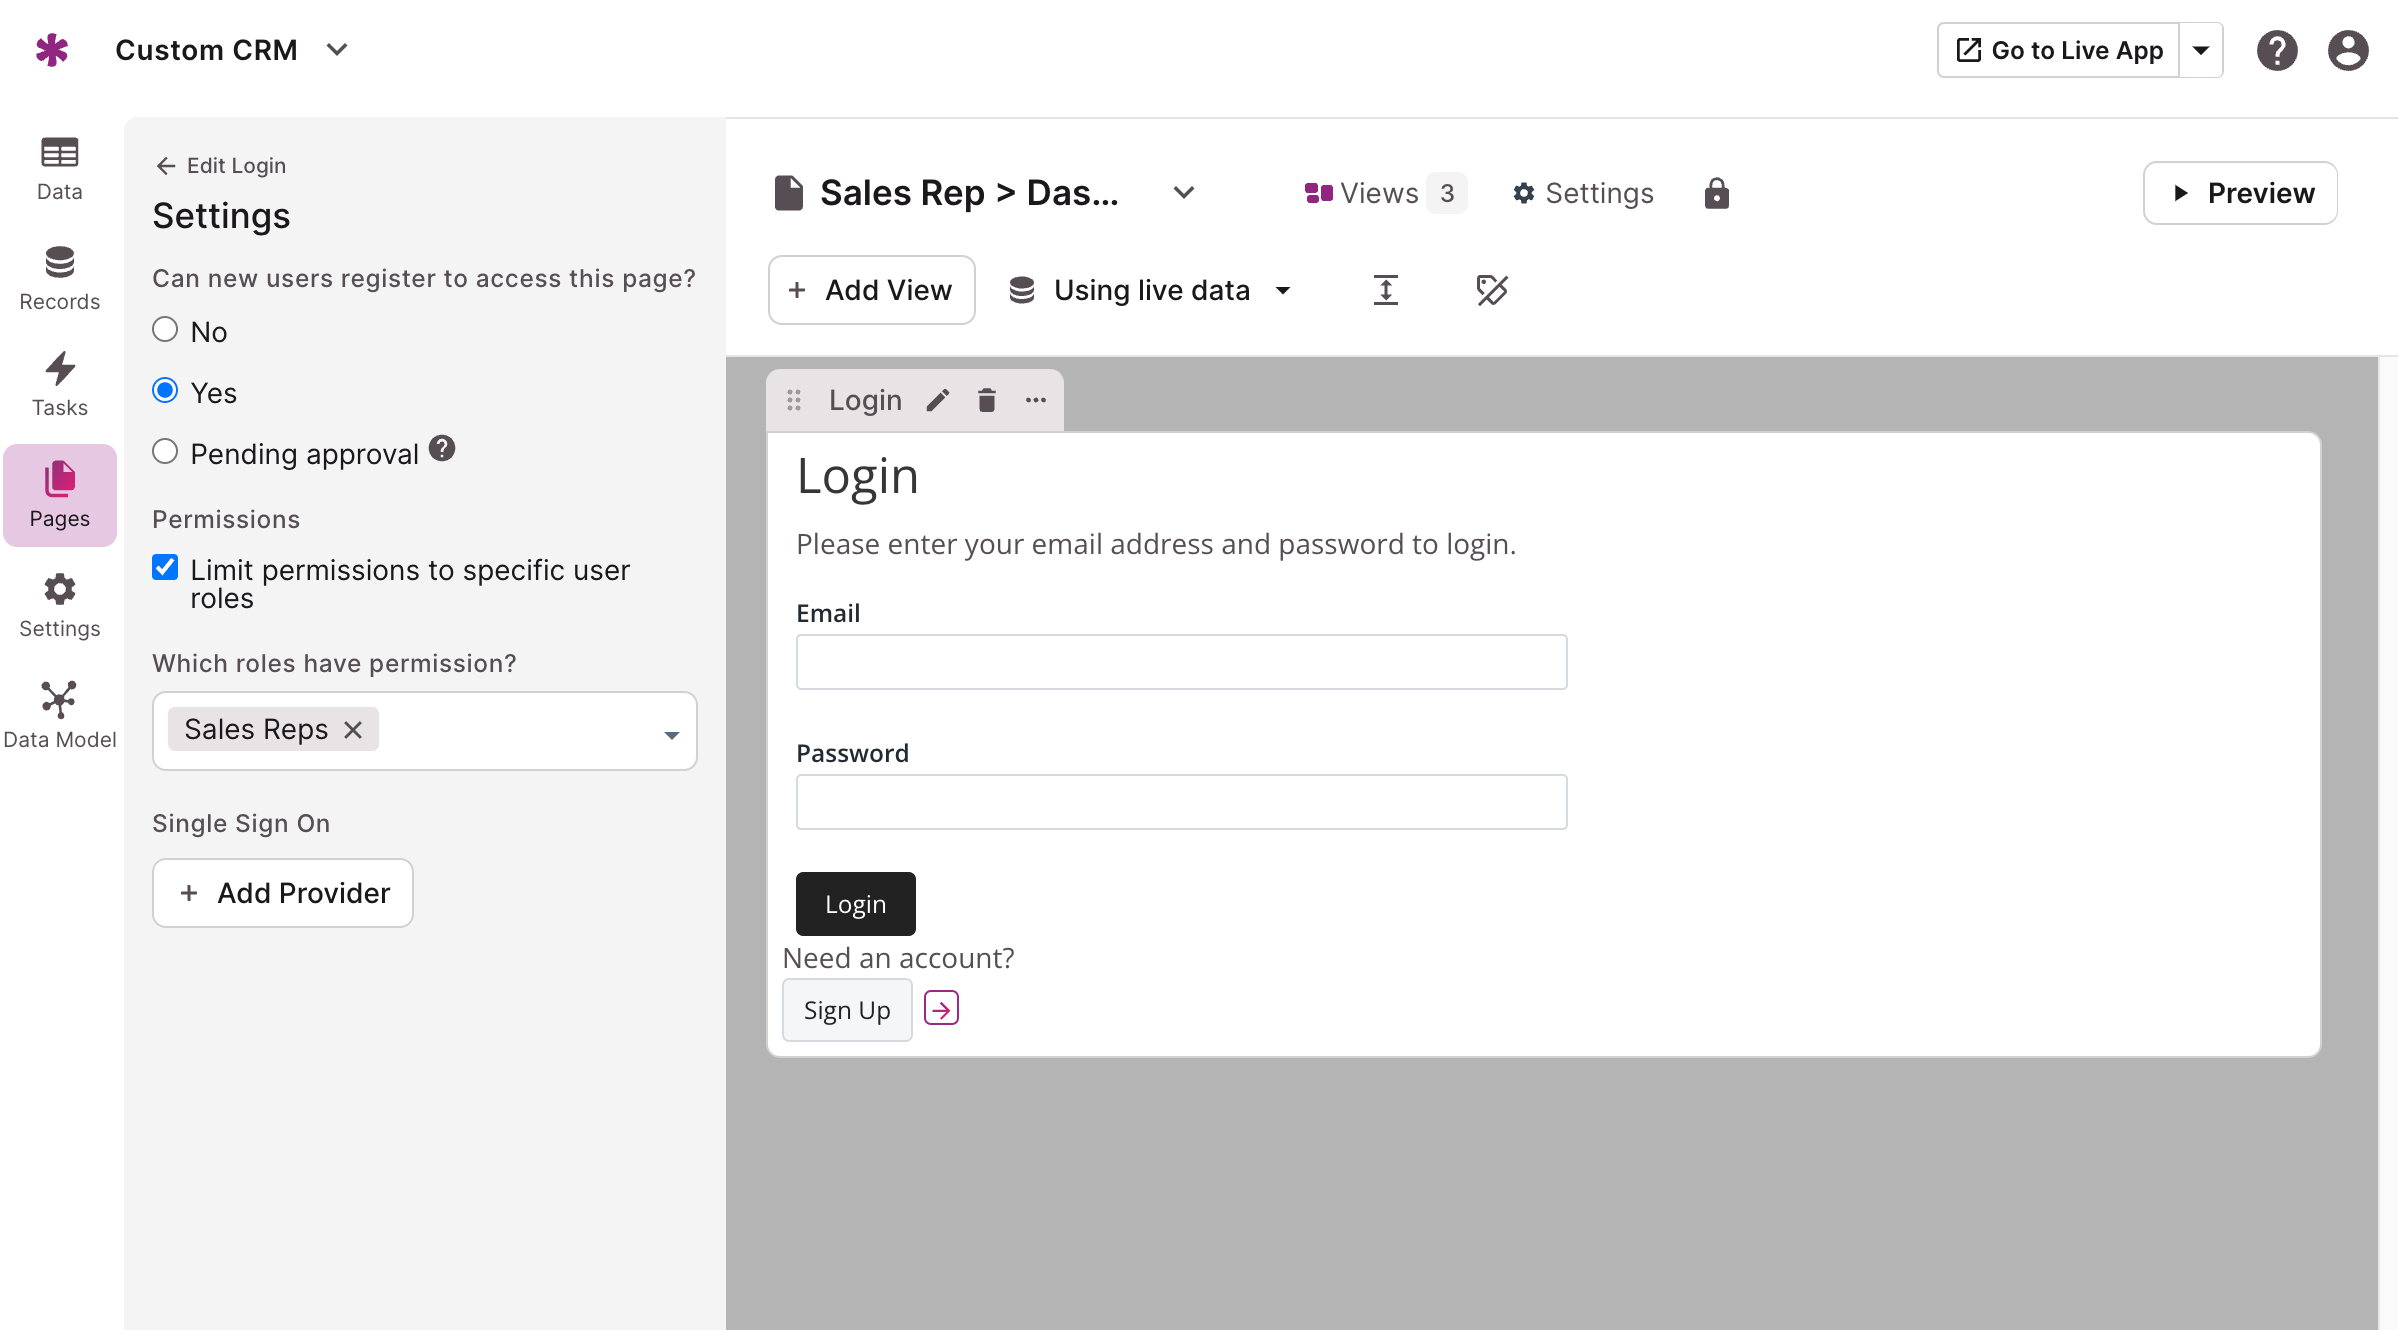Click the Preview button
This screenshot has width=2398, height=1330.
(2240, 193)
